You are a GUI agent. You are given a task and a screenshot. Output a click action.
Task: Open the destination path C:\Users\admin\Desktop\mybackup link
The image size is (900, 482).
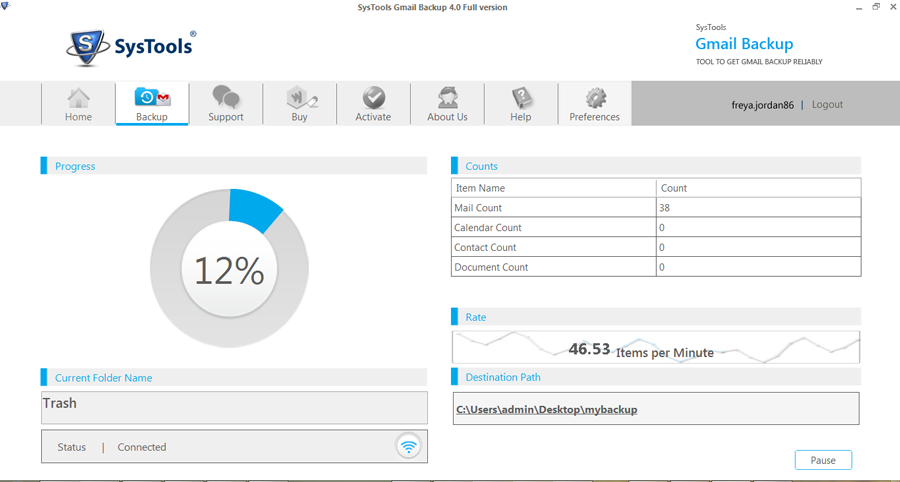pos(546,410)
